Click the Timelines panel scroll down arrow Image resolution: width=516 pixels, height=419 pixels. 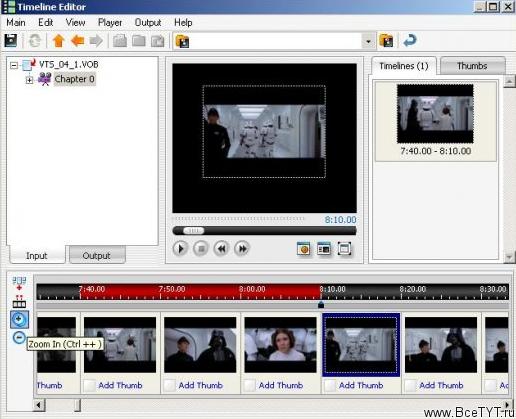click(509, 256)
